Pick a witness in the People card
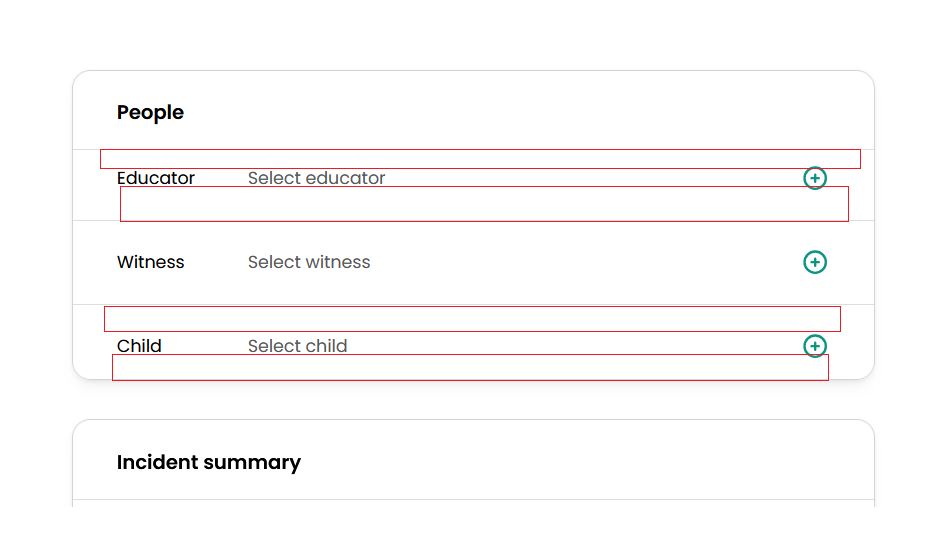The width and height of the screenshot is (931, 554). coord(309,262)
